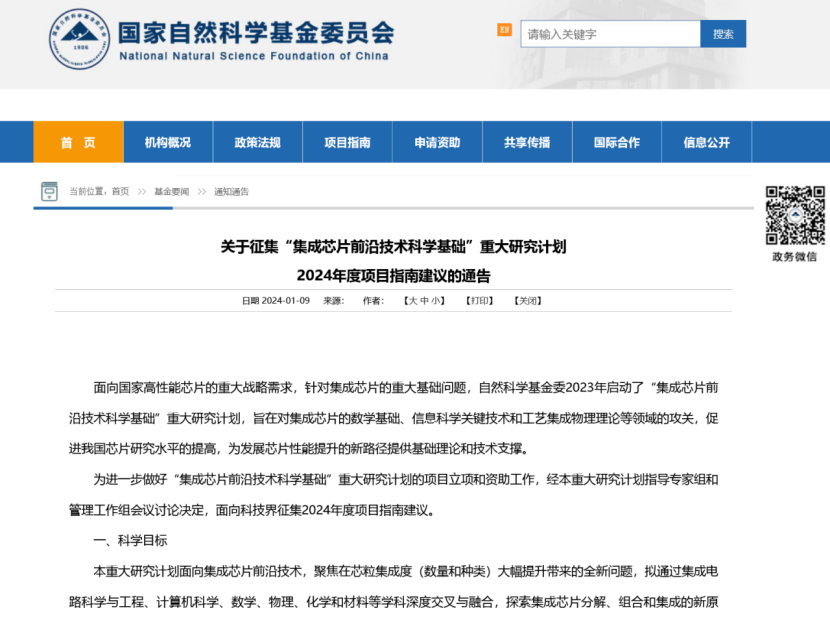Select the 共享传播 navigation item
The height and width of the screenshot is (617, 830).
(x=527, y=142)
